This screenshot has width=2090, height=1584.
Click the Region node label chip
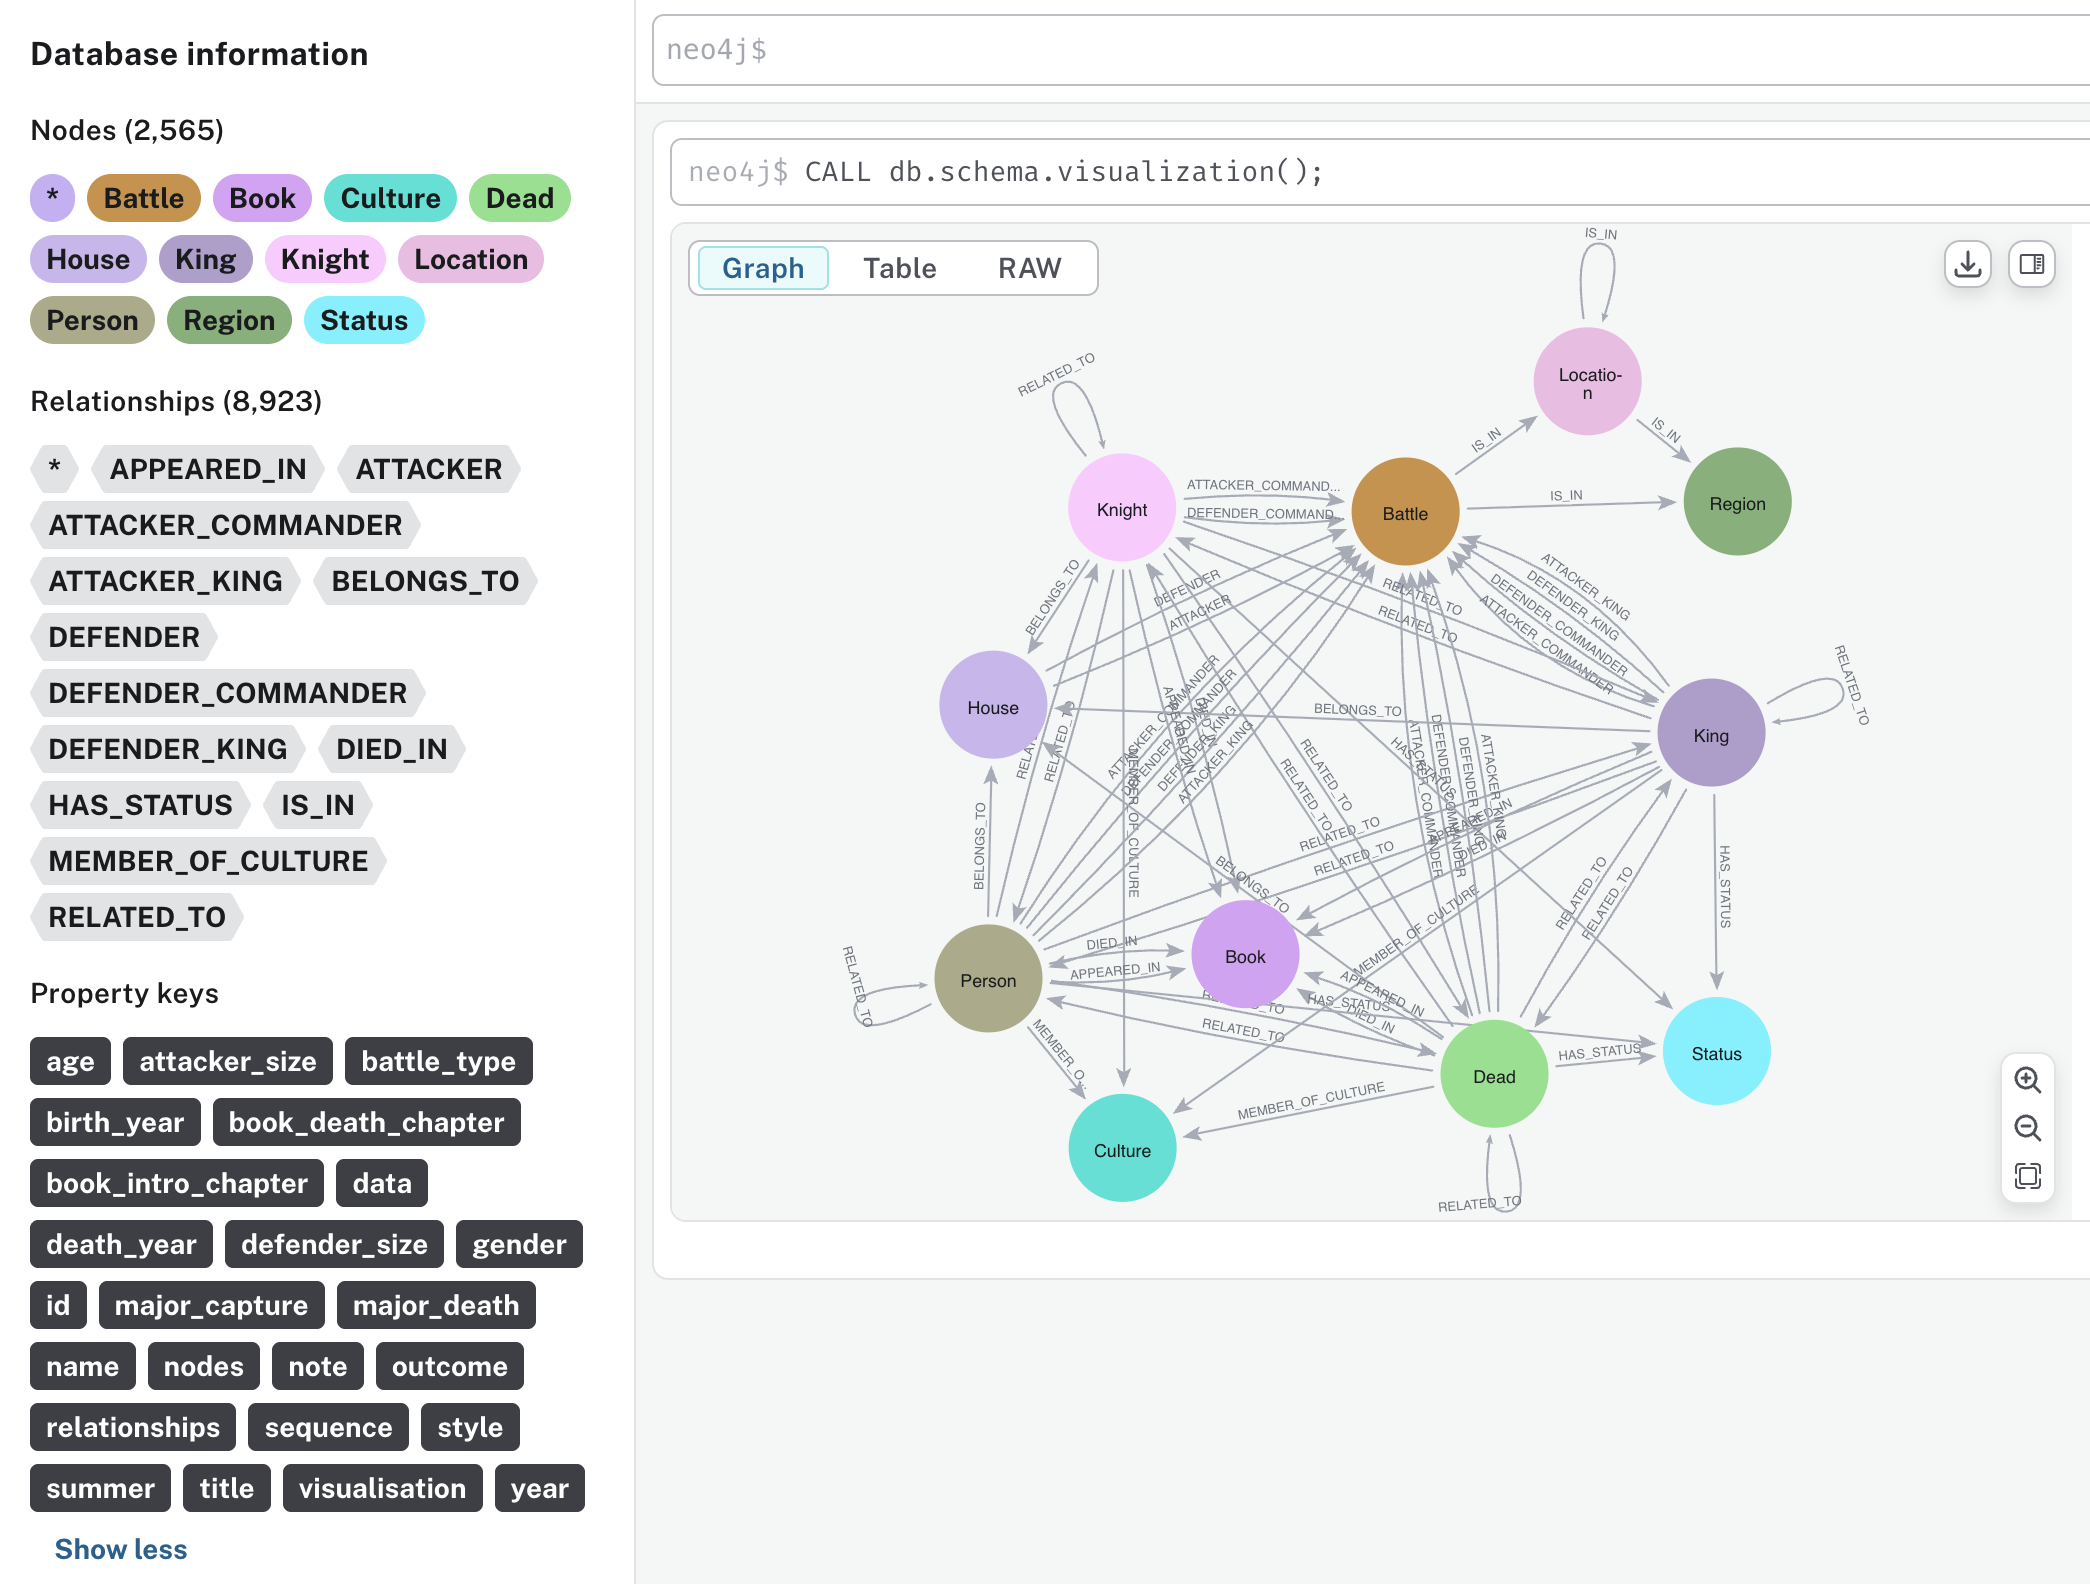pos(229,321)
